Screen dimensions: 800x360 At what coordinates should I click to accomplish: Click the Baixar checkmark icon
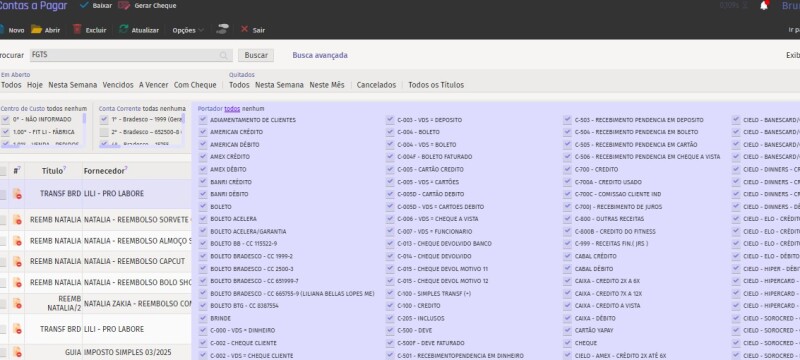click(84, 6)
